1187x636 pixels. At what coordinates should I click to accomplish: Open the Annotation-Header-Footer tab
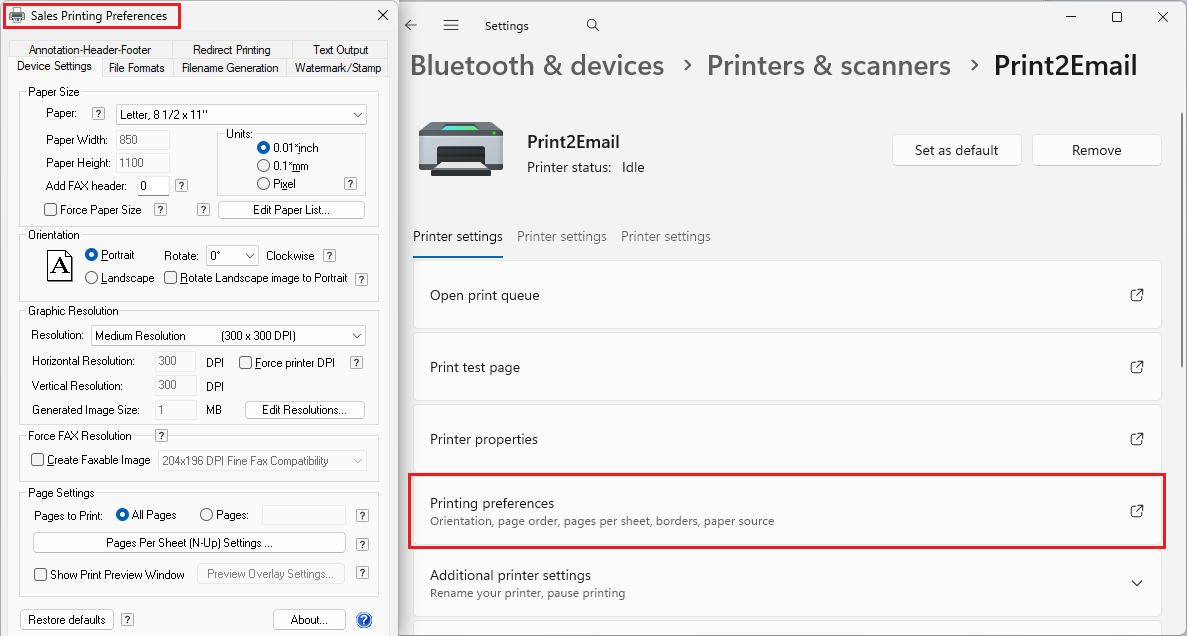pos(91,50)
